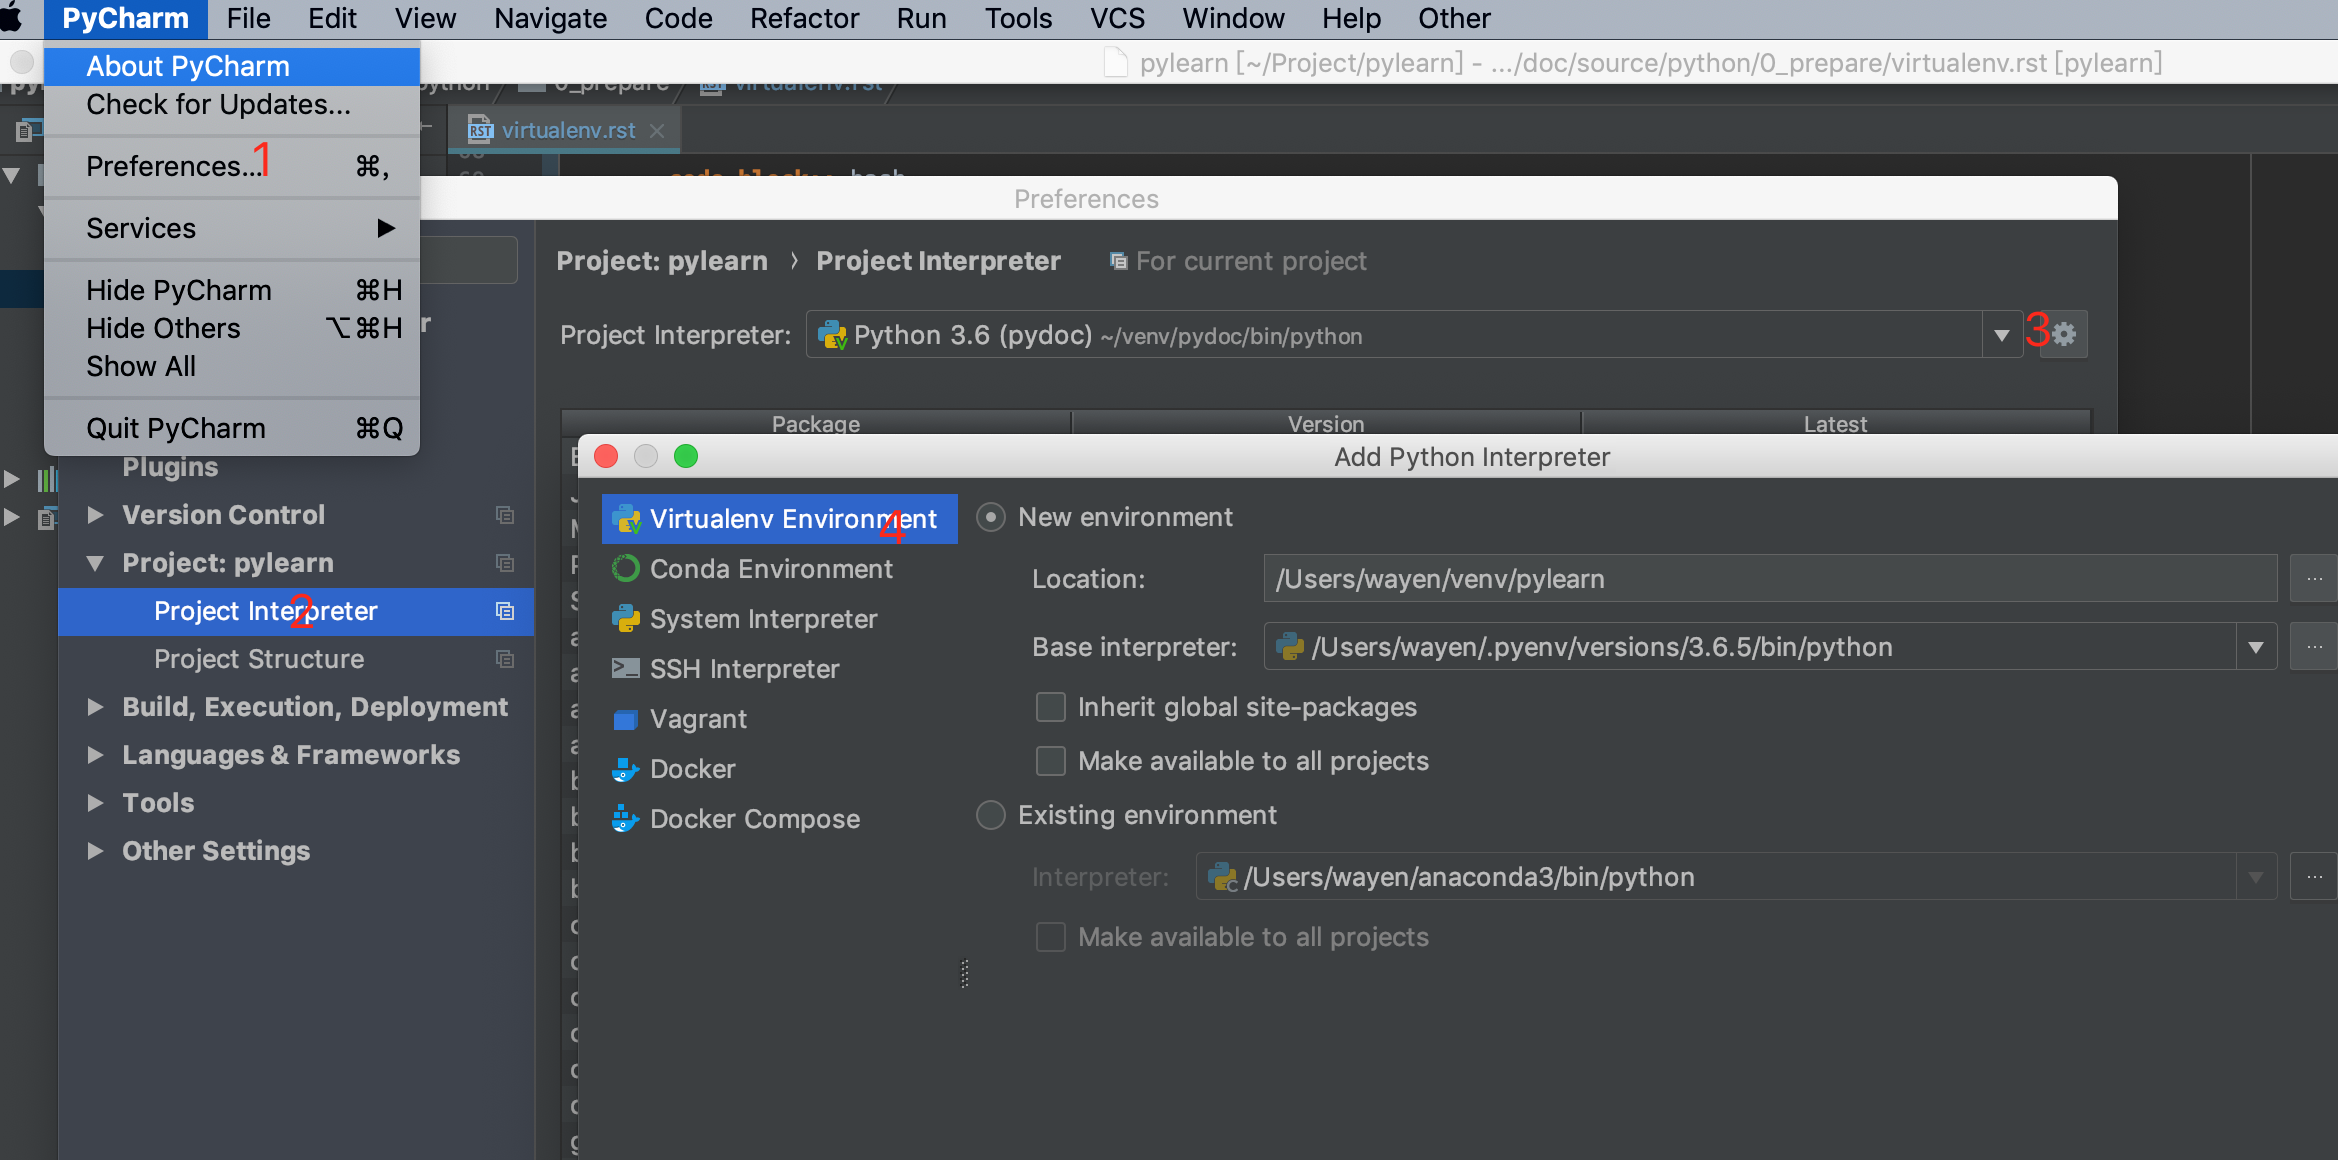The height and width of the screenshot is (1160, 2338).
Task: Click copy icon beside Project Interpreter row
Action: click(505, 611)
